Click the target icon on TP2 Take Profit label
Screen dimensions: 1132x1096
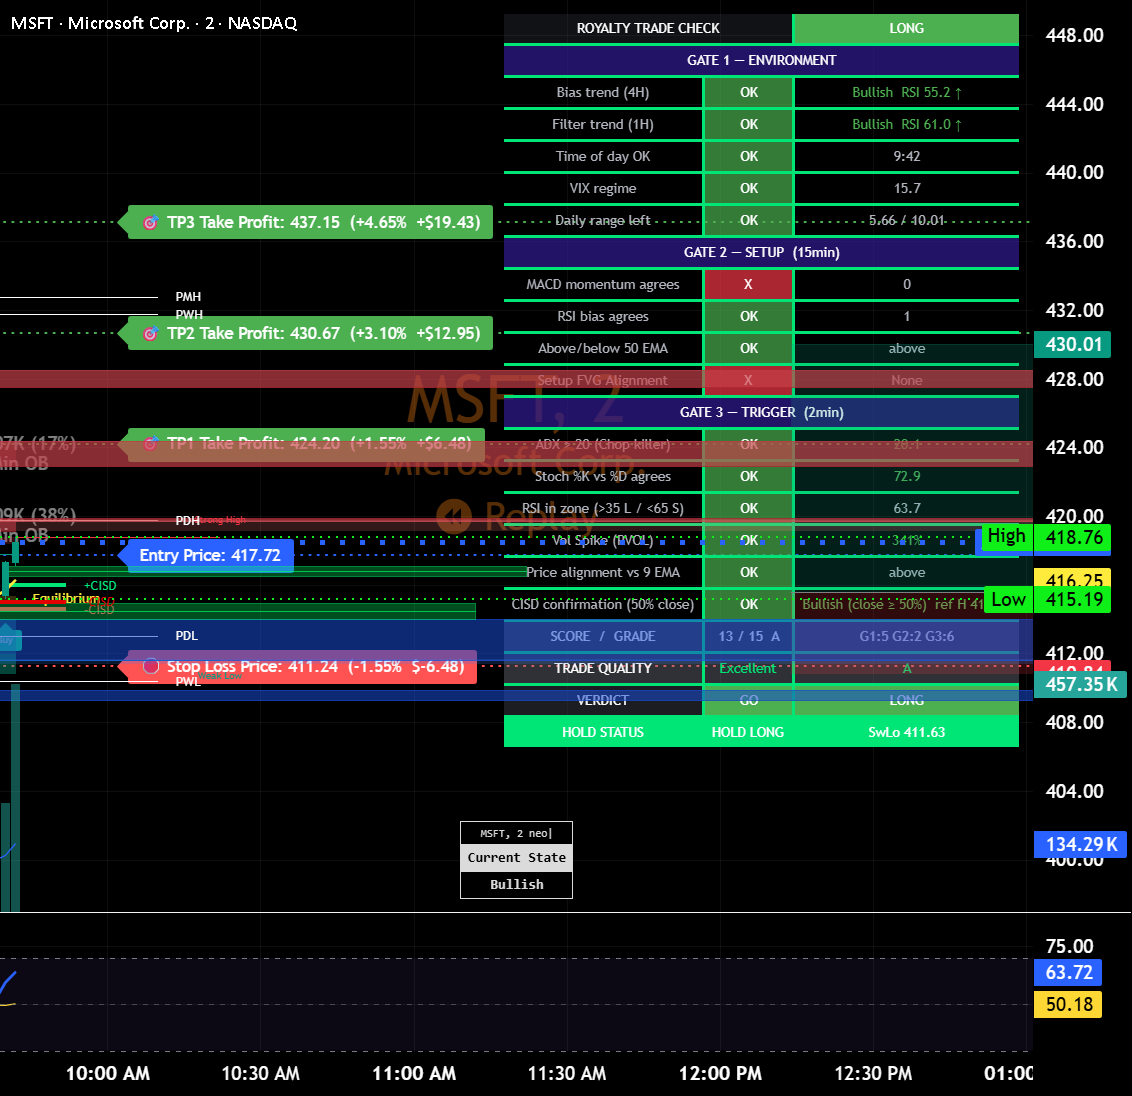(150, 334)
